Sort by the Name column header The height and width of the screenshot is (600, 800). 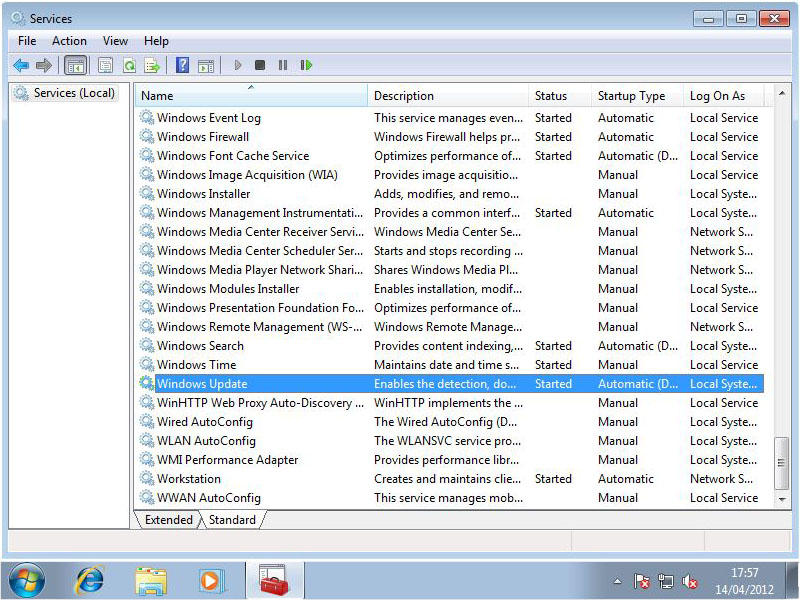point(251,95)
